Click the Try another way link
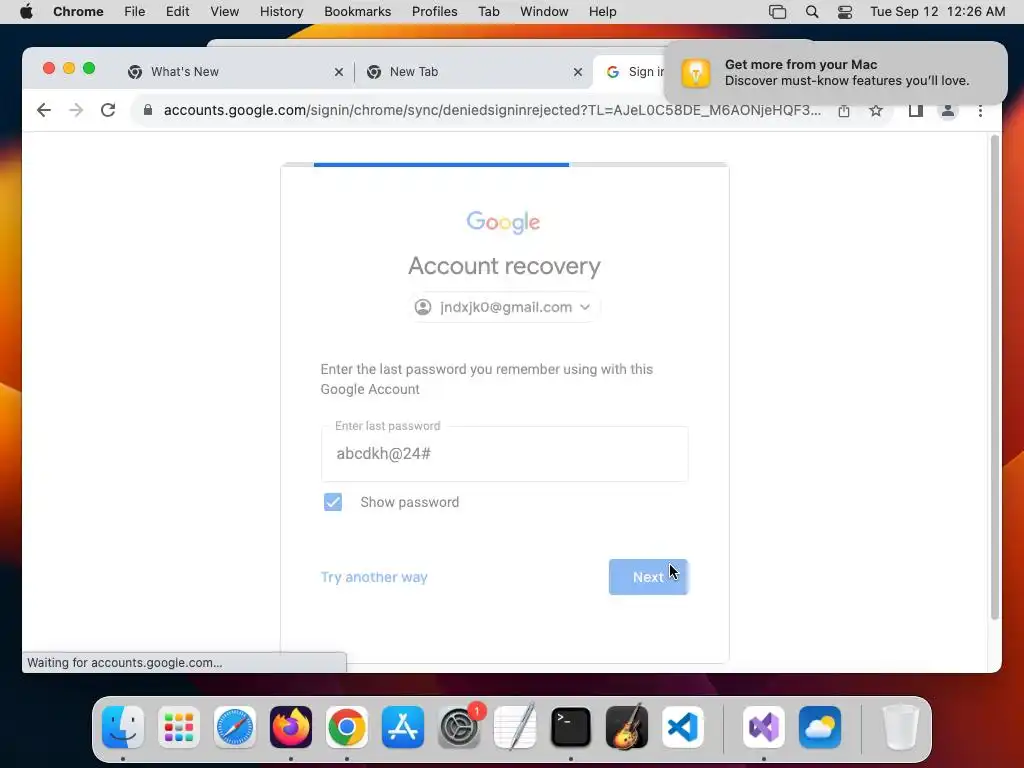1024x768 pixels. 374,577
